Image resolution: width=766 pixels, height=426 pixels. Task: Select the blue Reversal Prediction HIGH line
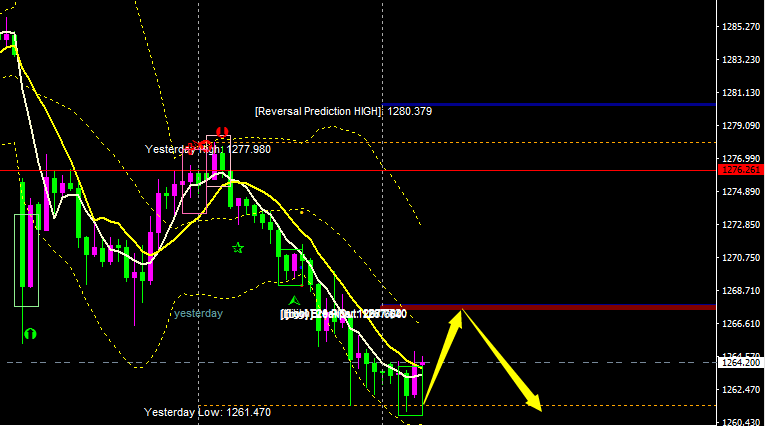tap(549, 105)
